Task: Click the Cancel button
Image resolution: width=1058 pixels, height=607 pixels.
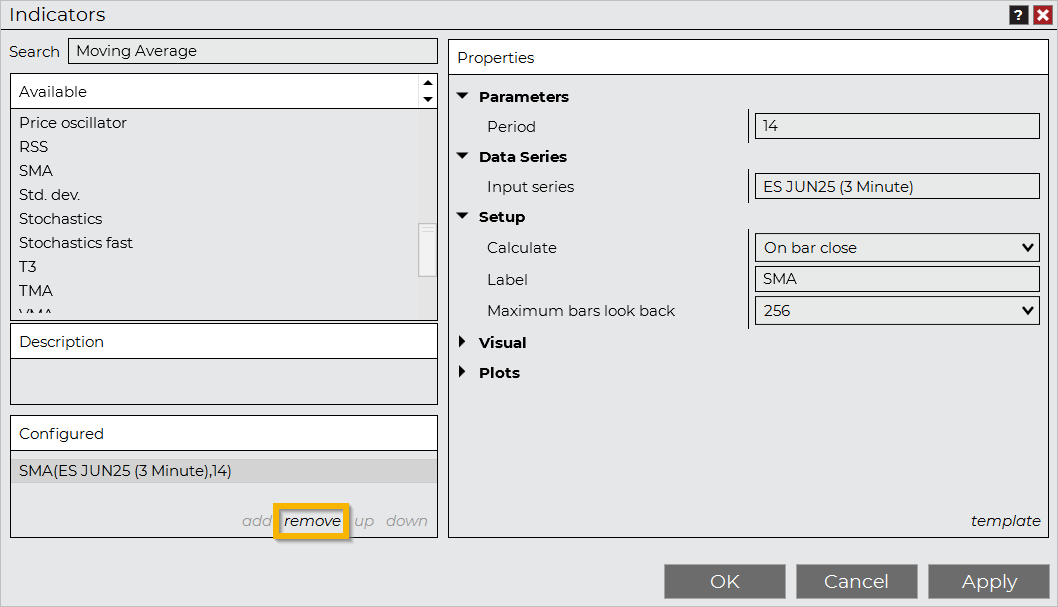Action: click(x=856, y=581)
